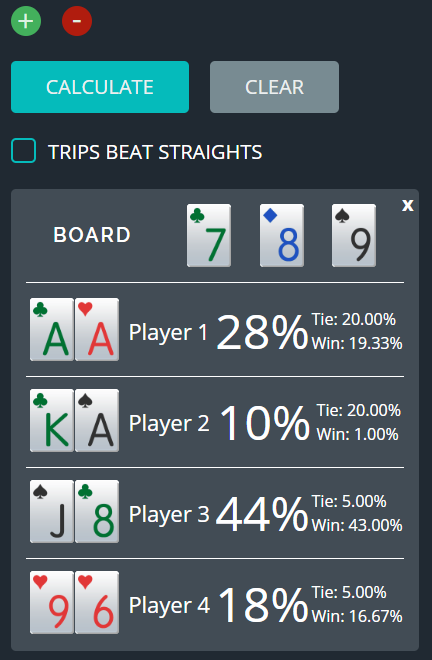Click Player 4's 6 of hearts card

point(97,602)
